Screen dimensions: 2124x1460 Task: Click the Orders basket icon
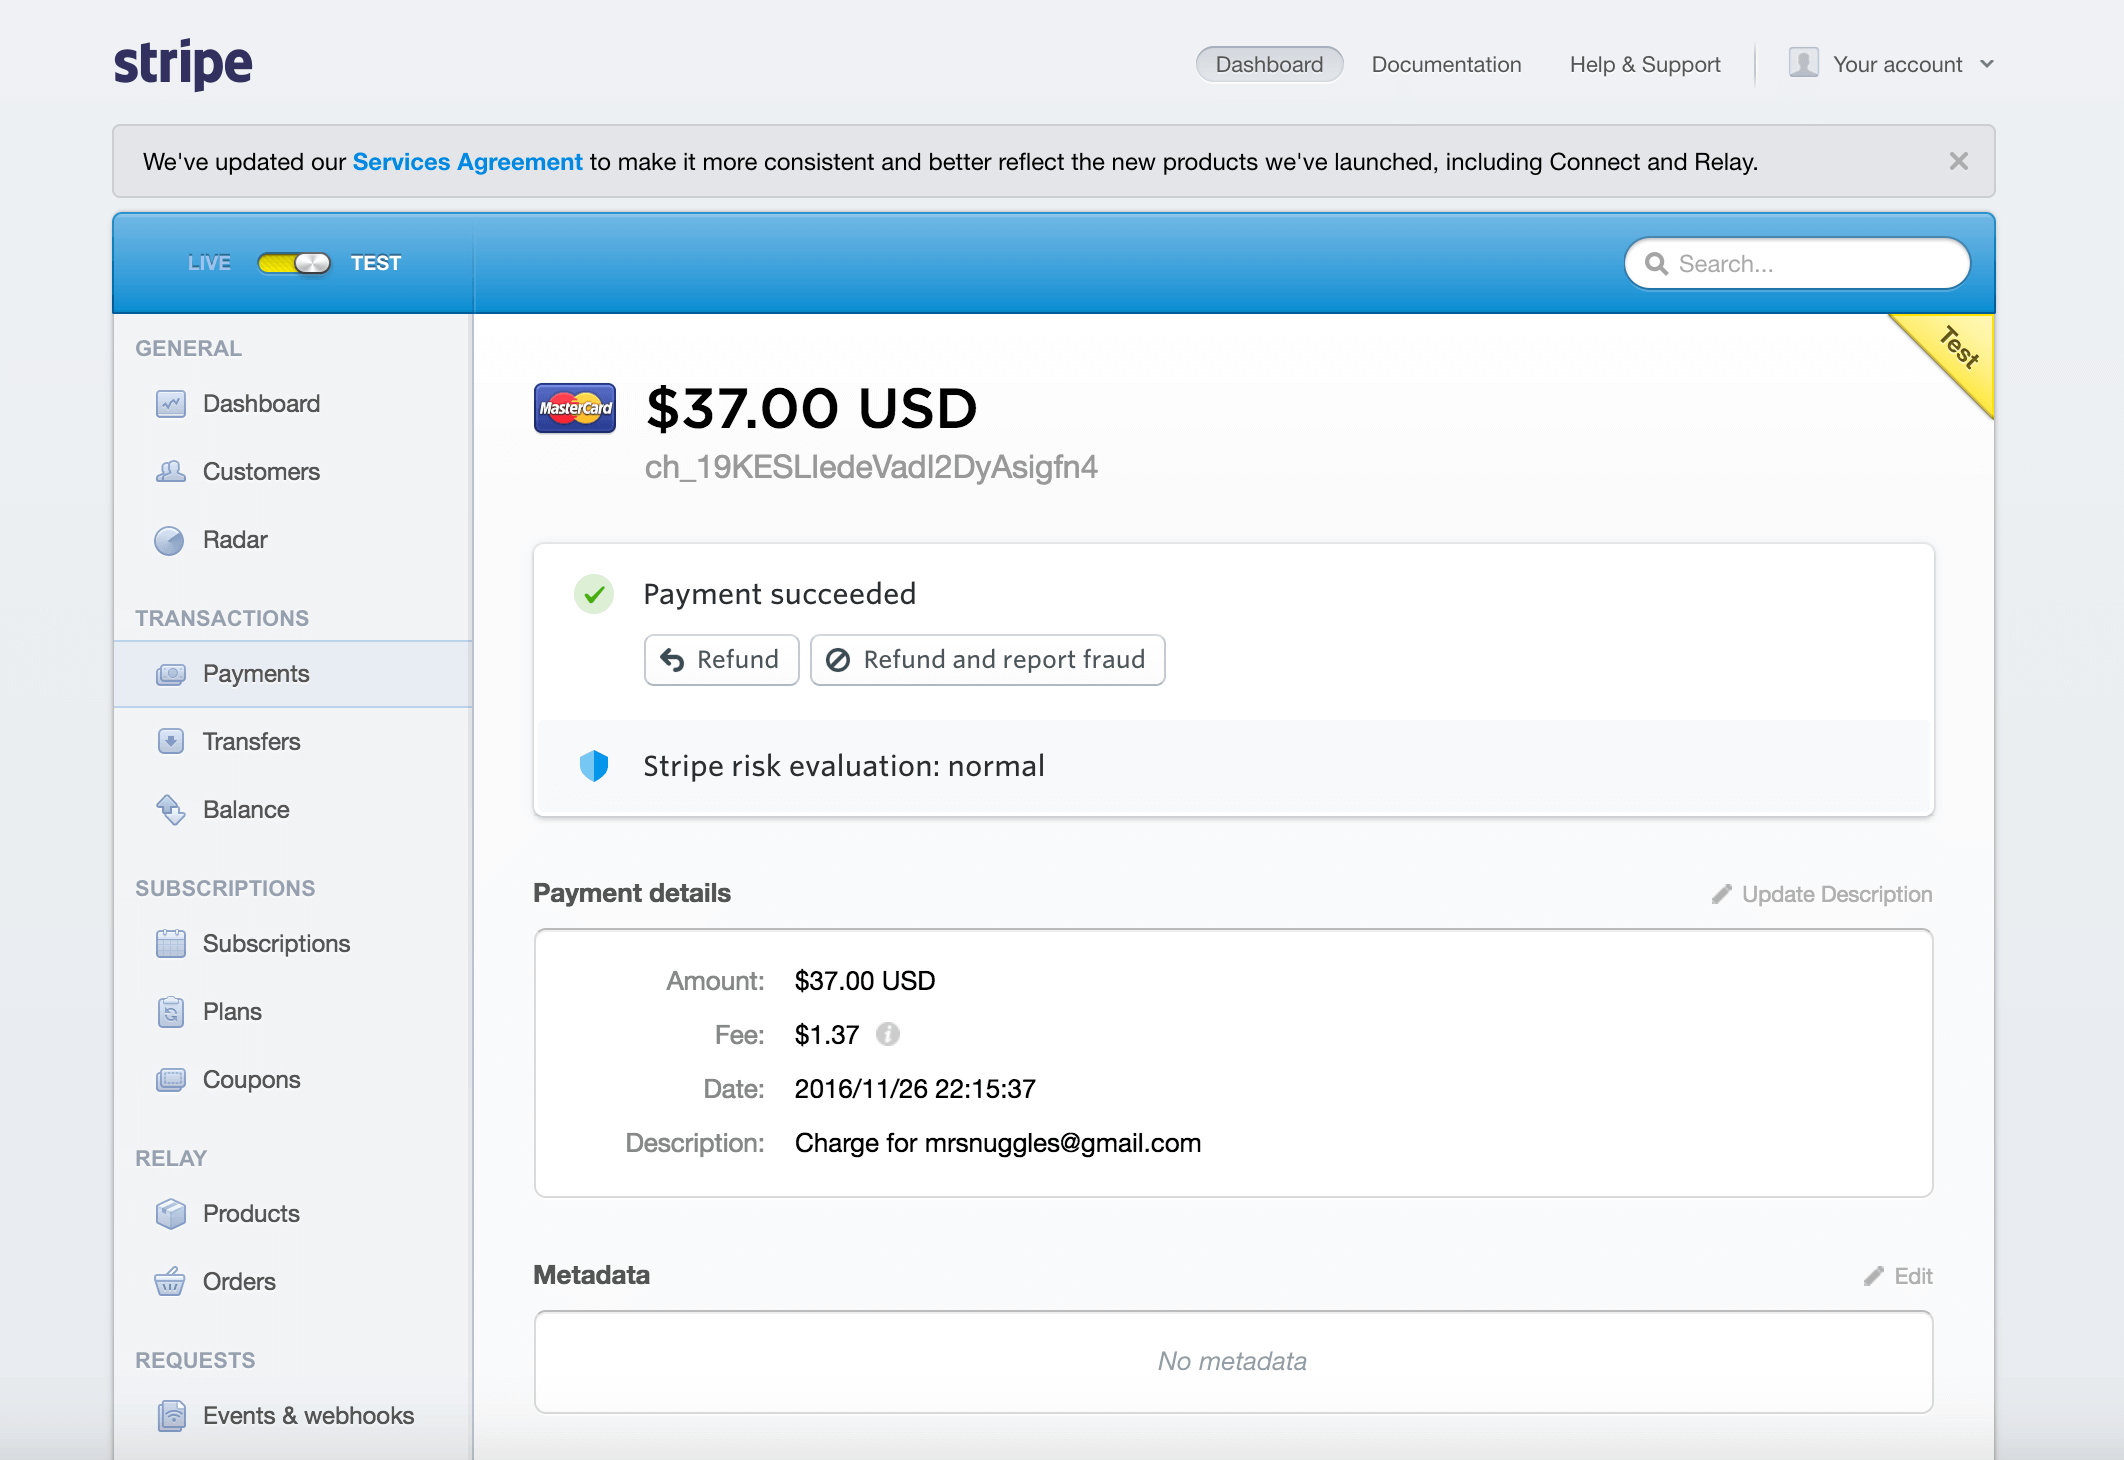click(170, 1282)
